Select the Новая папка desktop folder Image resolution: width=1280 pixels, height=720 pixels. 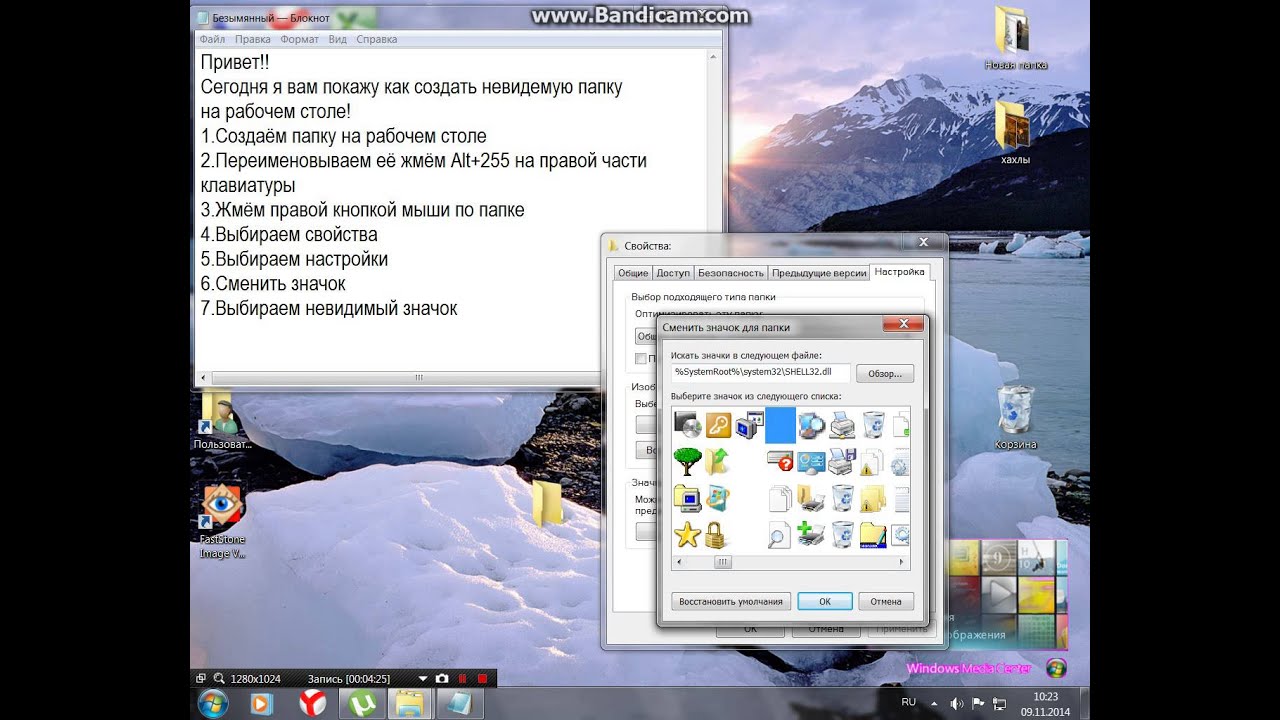(x=1014, y=38)
